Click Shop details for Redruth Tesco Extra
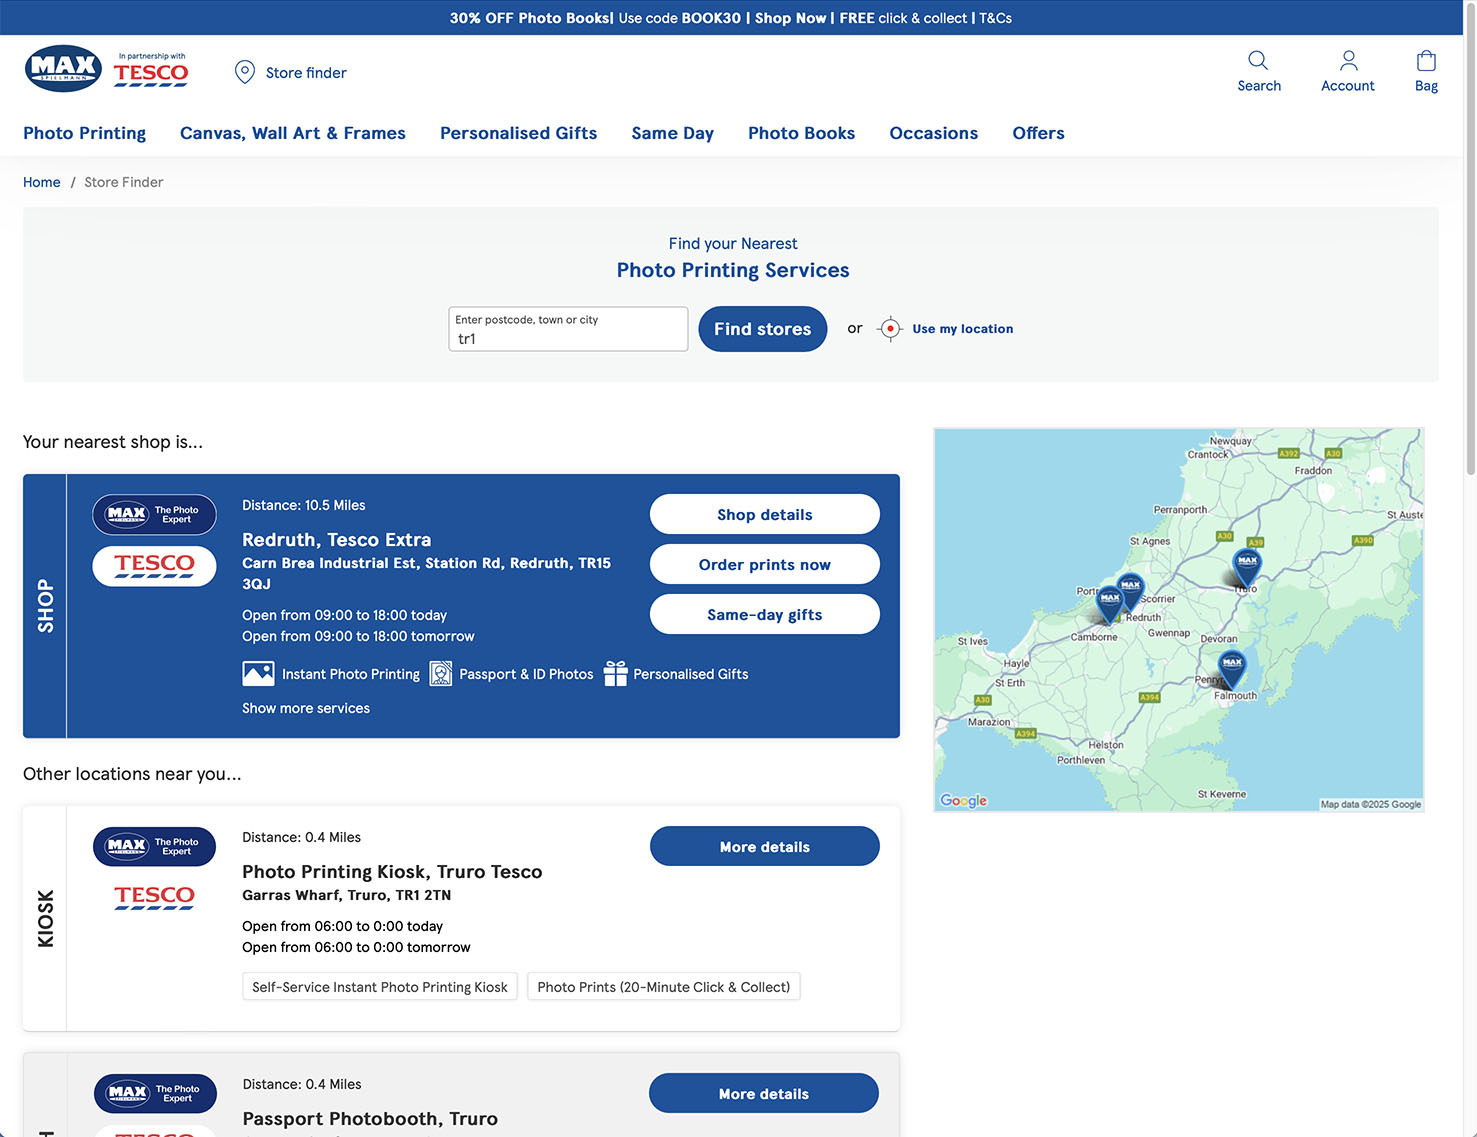This screenshot has height=1137, width=1477. point(764,514)
